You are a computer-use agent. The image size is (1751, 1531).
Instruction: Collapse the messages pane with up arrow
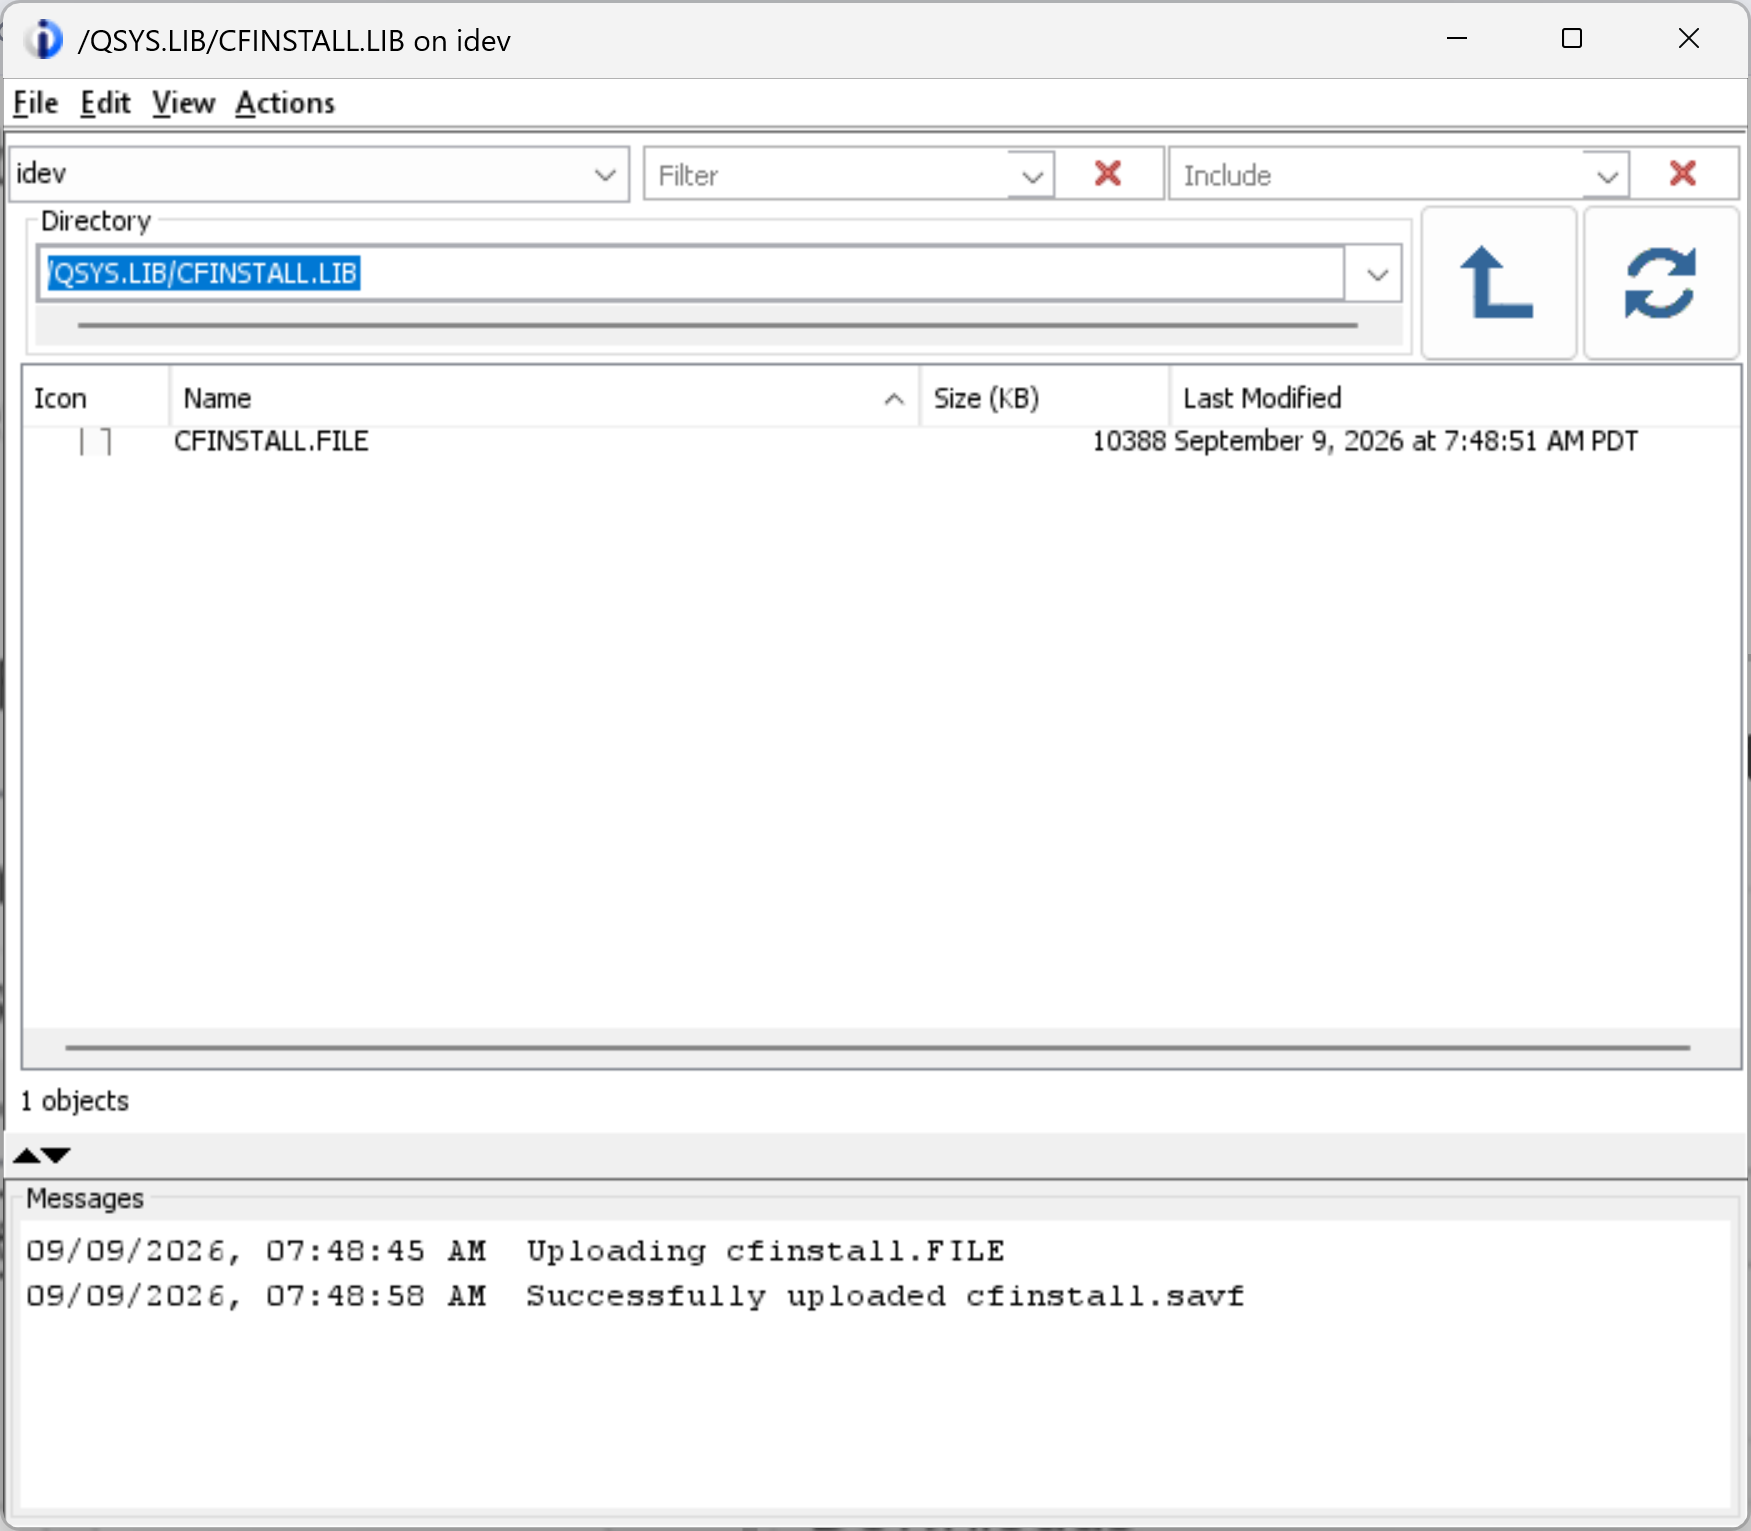(x=27, y=1156)
